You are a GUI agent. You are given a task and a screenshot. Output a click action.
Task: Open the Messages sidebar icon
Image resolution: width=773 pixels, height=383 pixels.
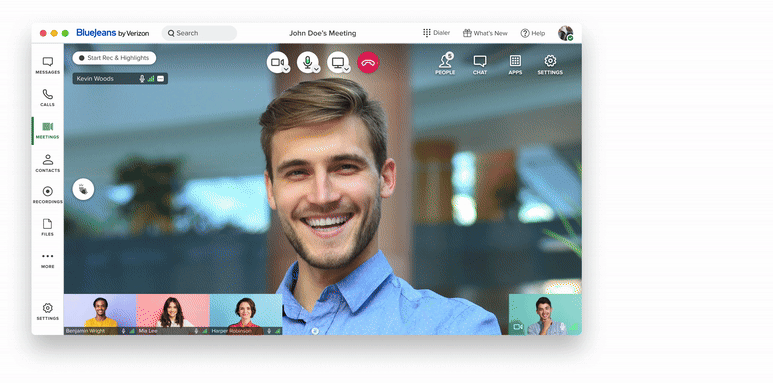coord(47,65)
